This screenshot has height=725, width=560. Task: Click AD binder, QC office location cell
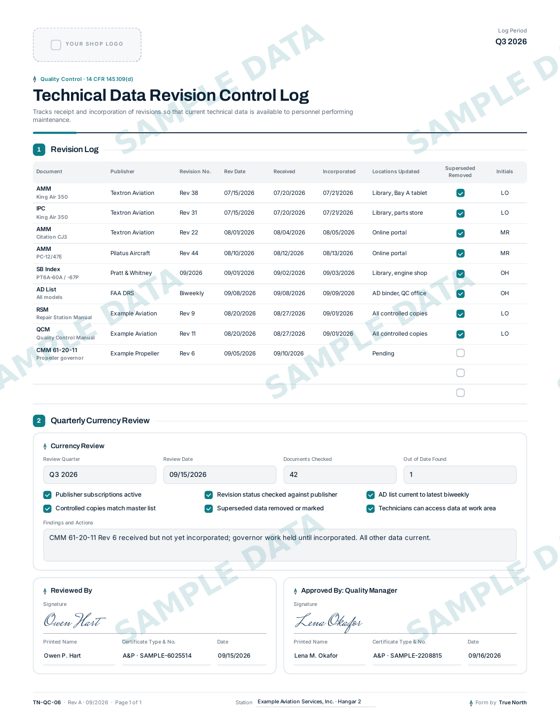coord(399,293)
